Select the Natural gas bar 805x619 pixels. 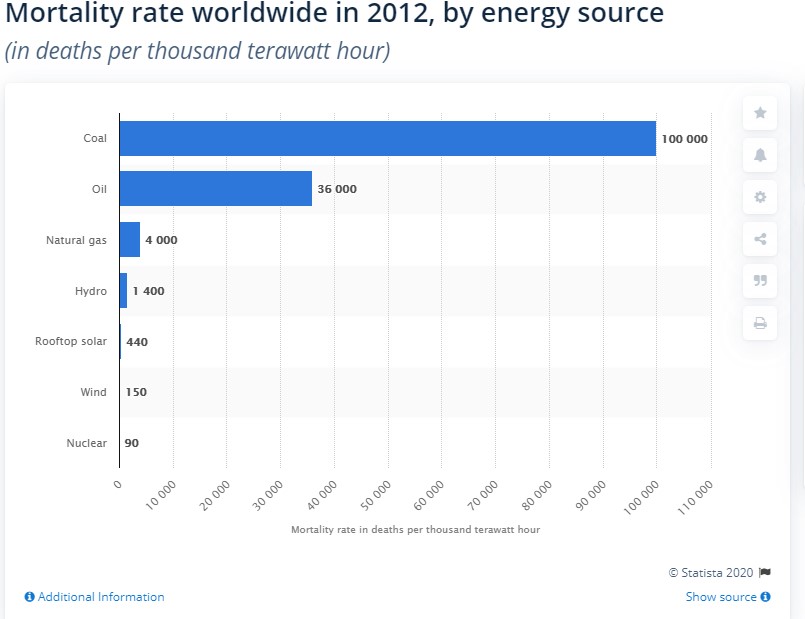pos(129,240)
